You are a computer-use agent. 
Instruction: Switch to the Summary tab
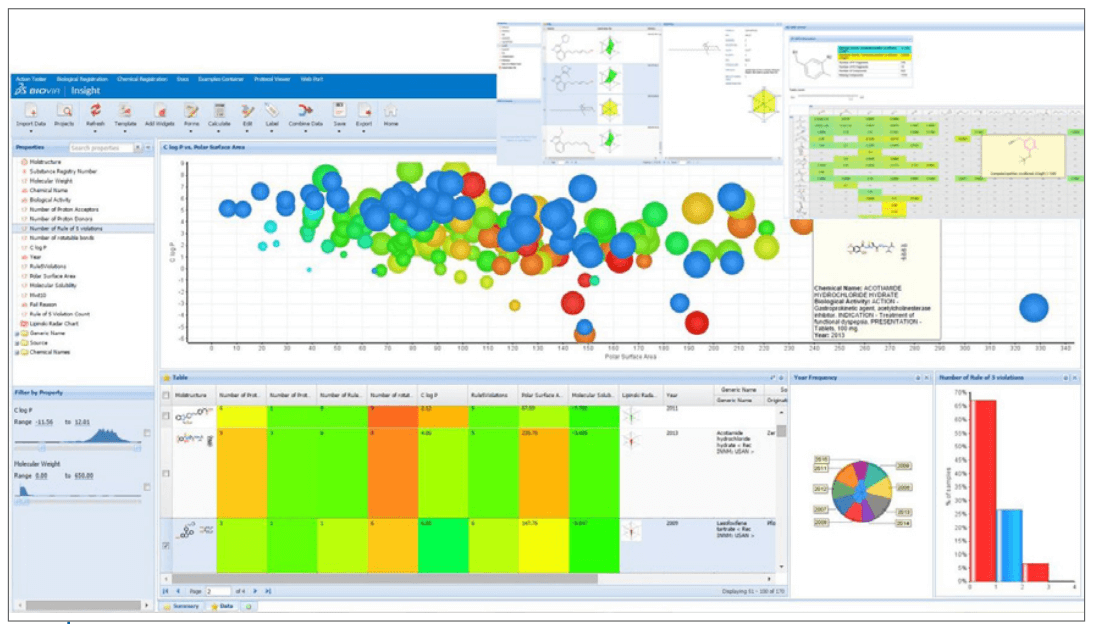coord(184,606)
